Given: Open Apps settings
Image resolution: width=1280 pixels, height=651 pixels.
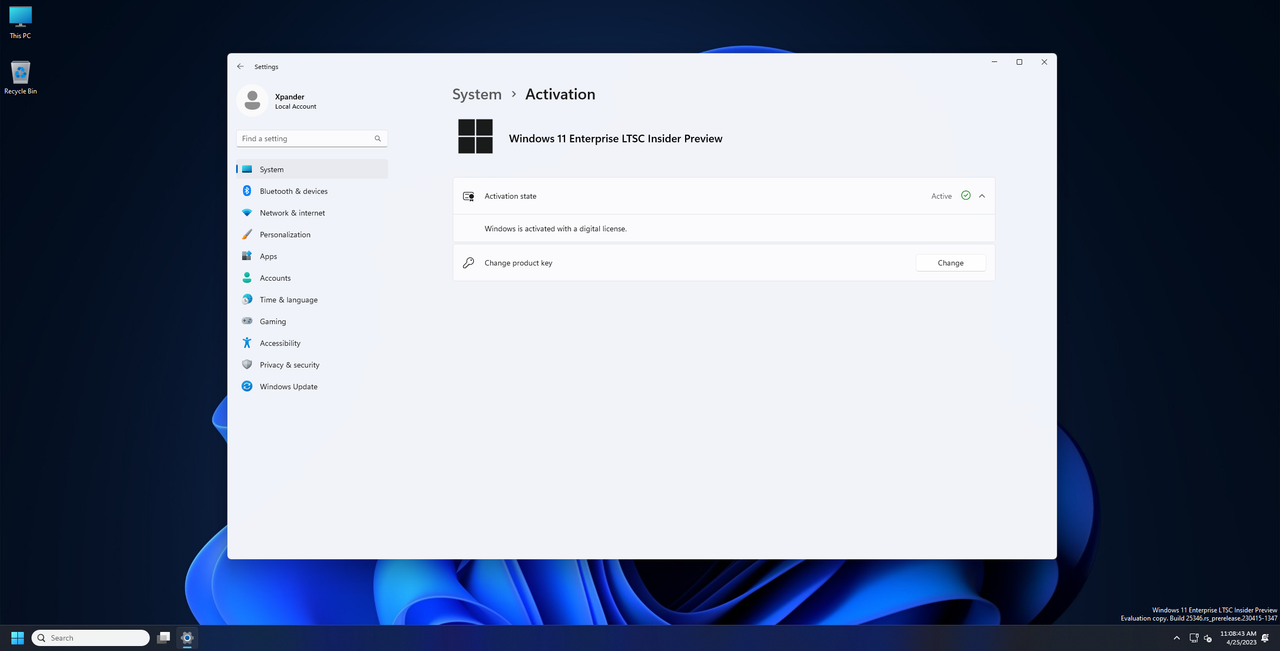Looking at the screenshot, I should tap(312, 256).
